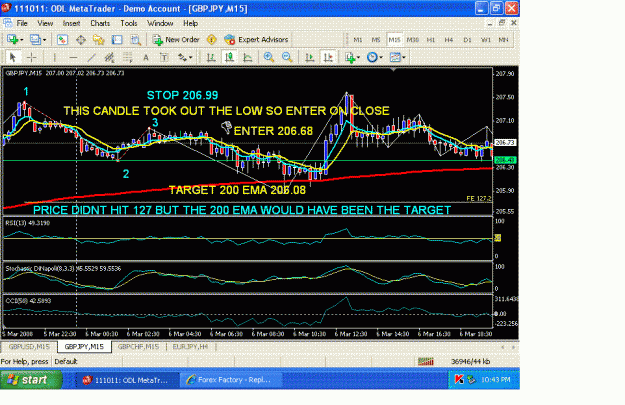Switch to Bar Chart display
625x405 pixels.
[x=211, y=57]
